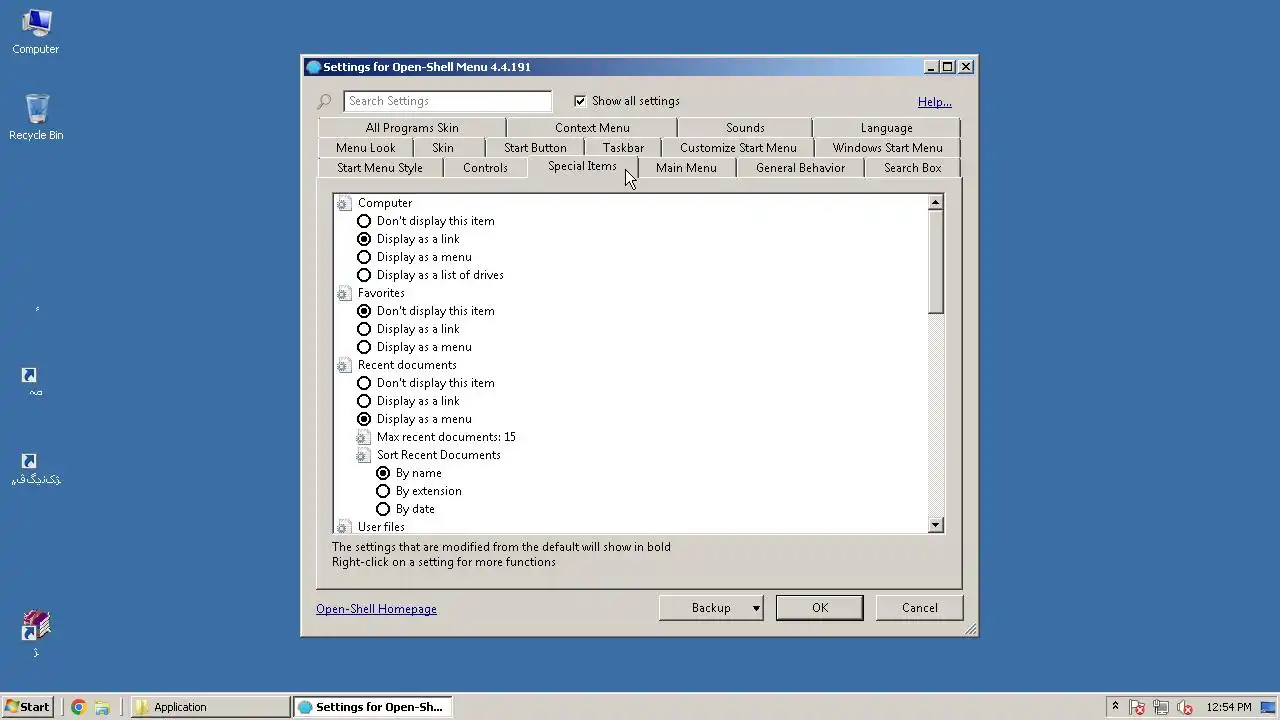Open the taskbar clock showing 12:54 PM
The height and width of the screenshot is (720, 1280).
(1228, 707)
